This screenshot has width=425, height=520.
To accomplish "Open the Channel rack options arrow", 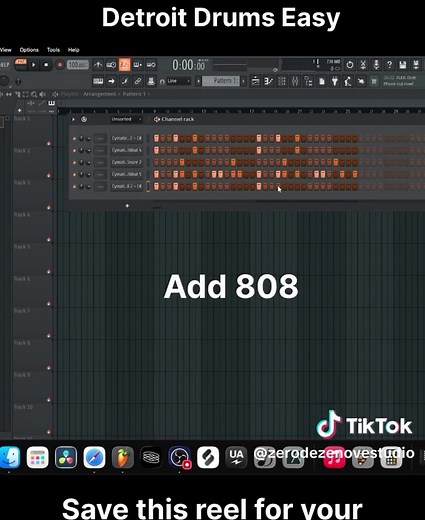I will tap(74, 119).
